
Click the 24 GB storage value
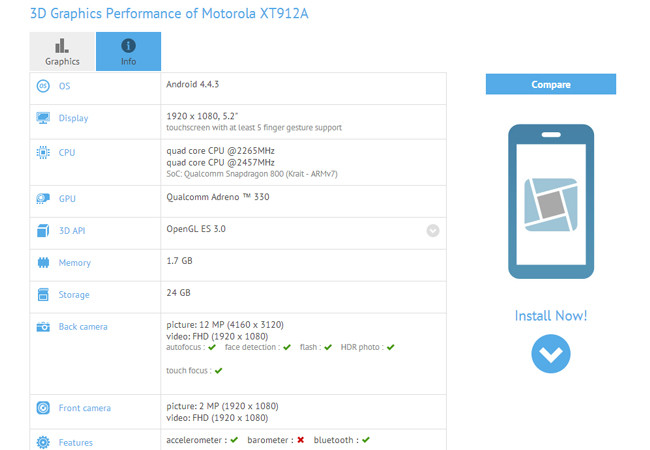[178, 293]
